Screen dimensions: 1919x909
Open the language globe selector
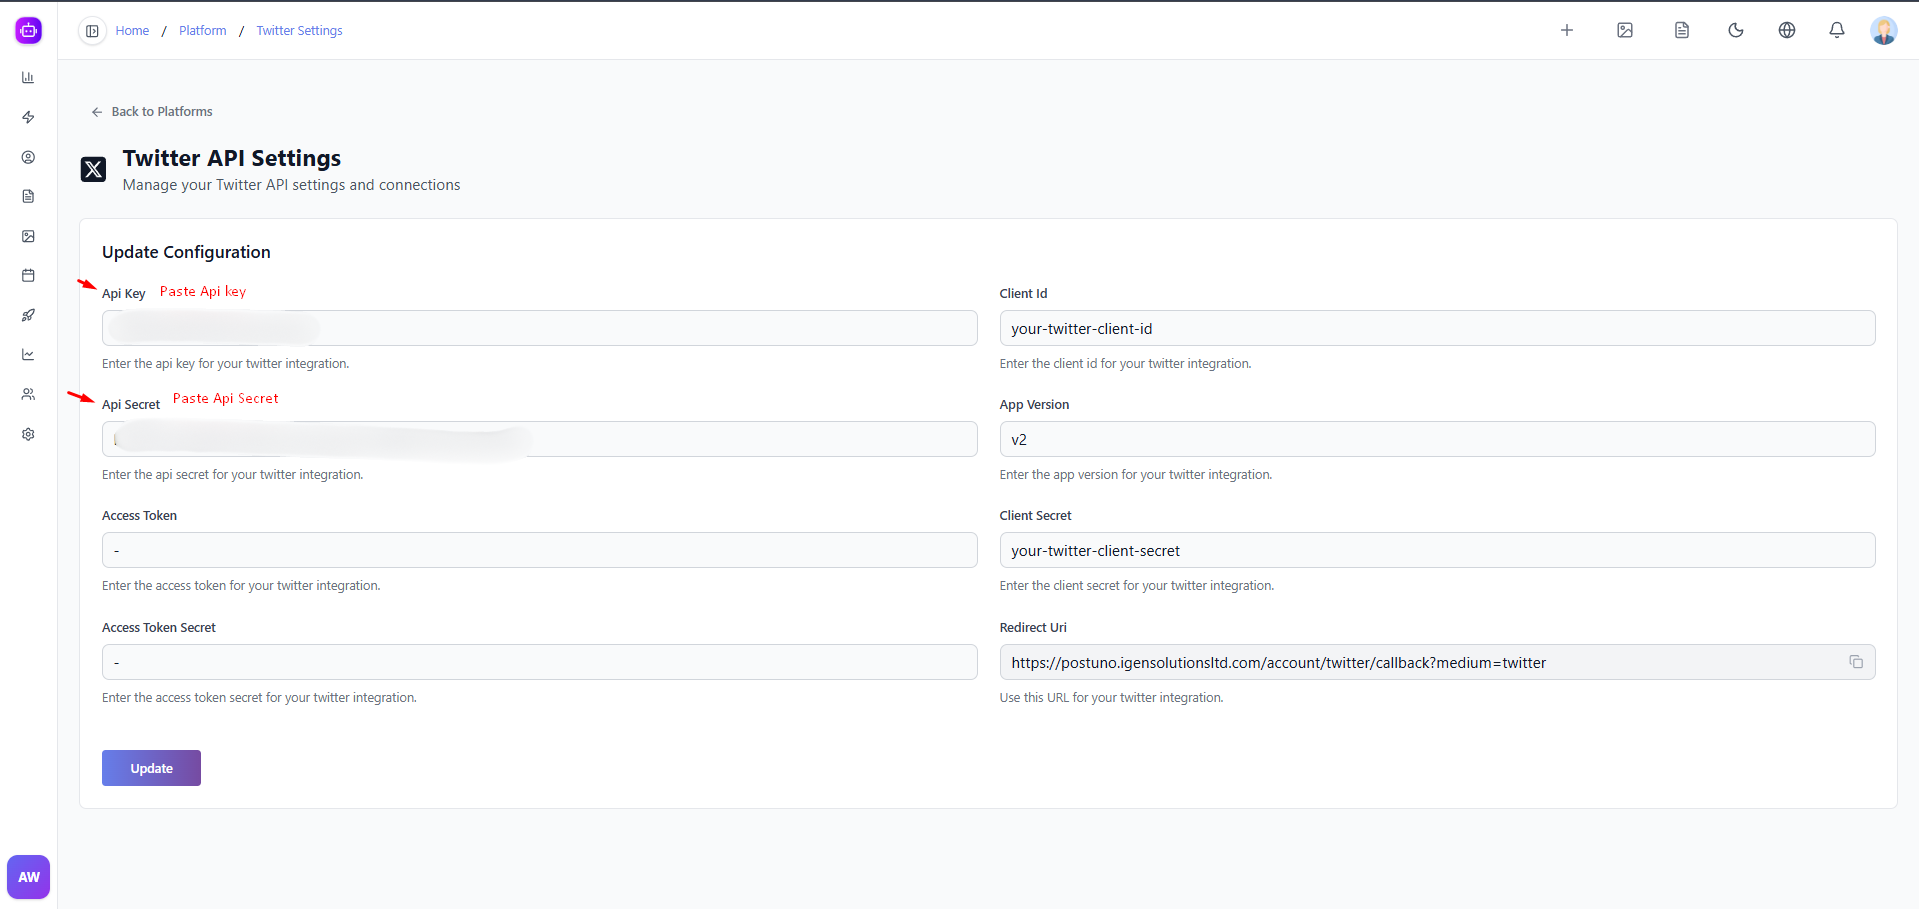tap(1786, 31)
